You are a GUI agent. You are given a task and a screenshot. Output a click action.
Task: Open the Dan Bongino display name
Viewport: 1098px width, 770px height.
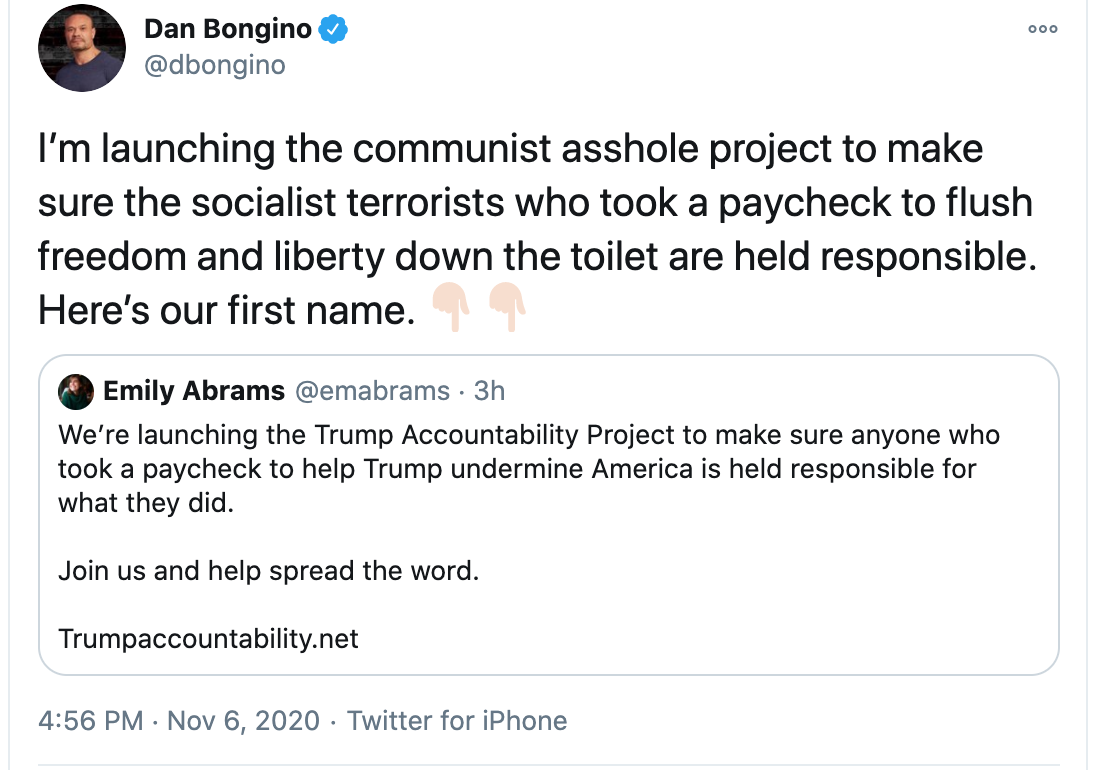click(228, 29)
